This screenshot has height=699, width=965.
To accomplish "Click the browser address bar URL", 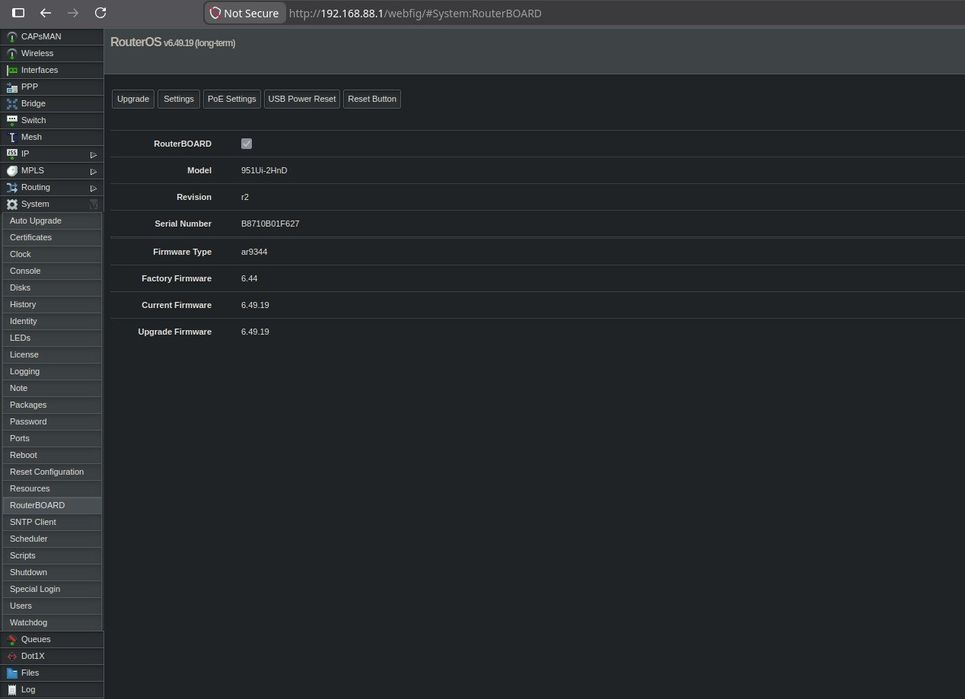I will point(415,14).
